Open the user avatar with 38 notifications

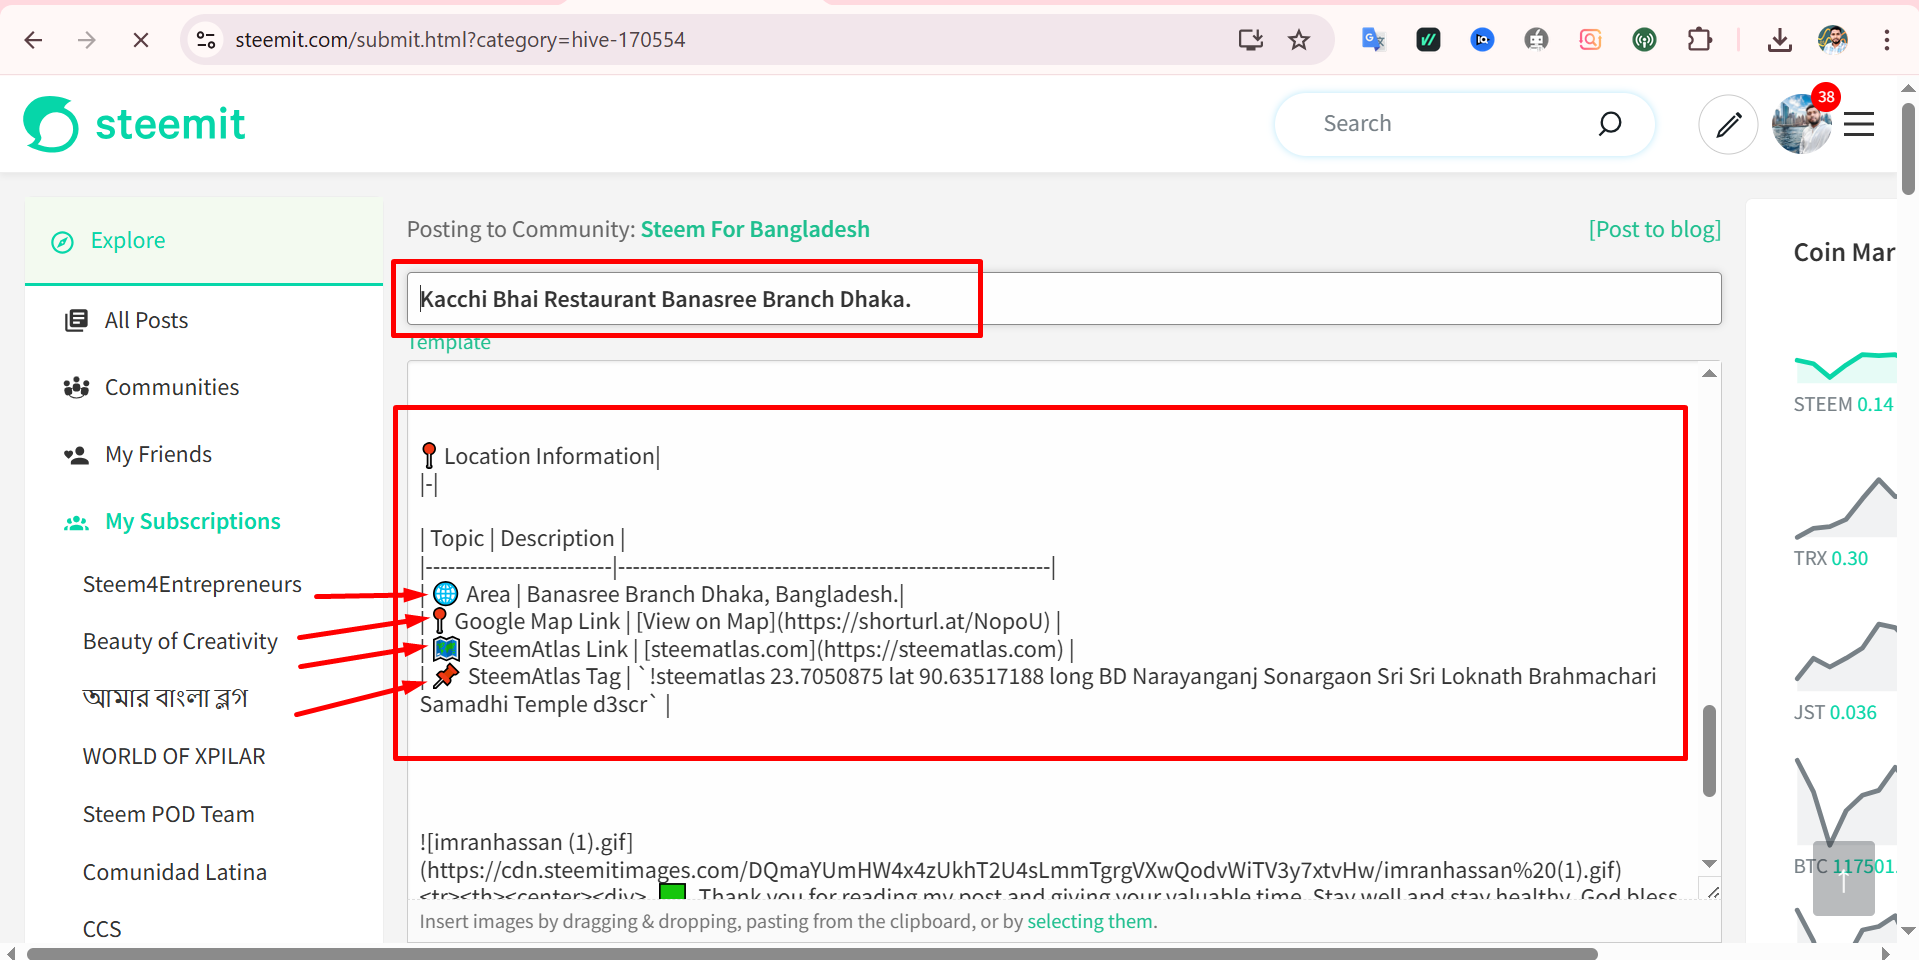pos(1802,124)
